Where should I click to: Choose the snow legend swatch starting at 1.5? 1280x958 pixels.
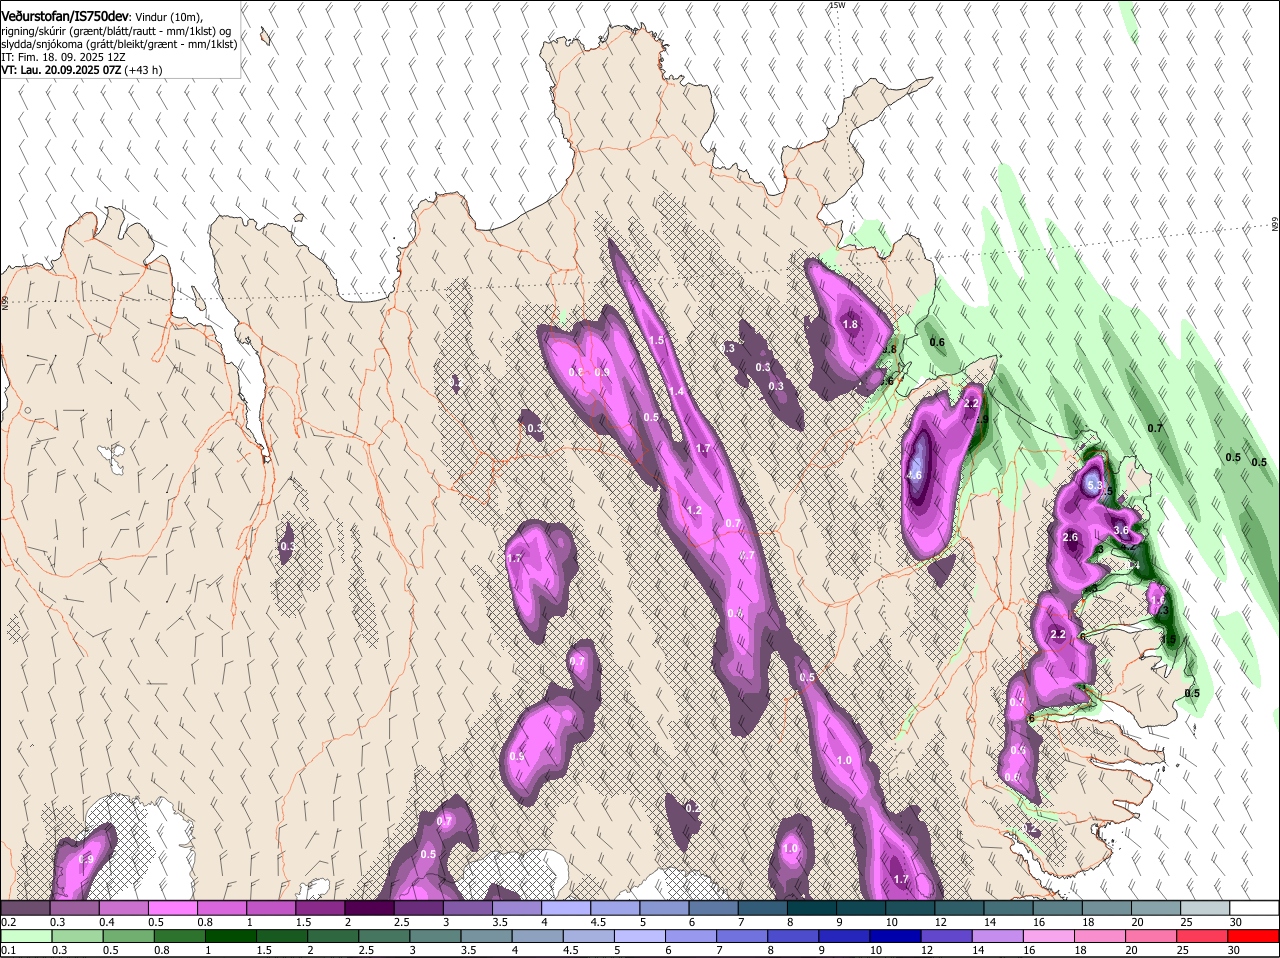(319, 908)
